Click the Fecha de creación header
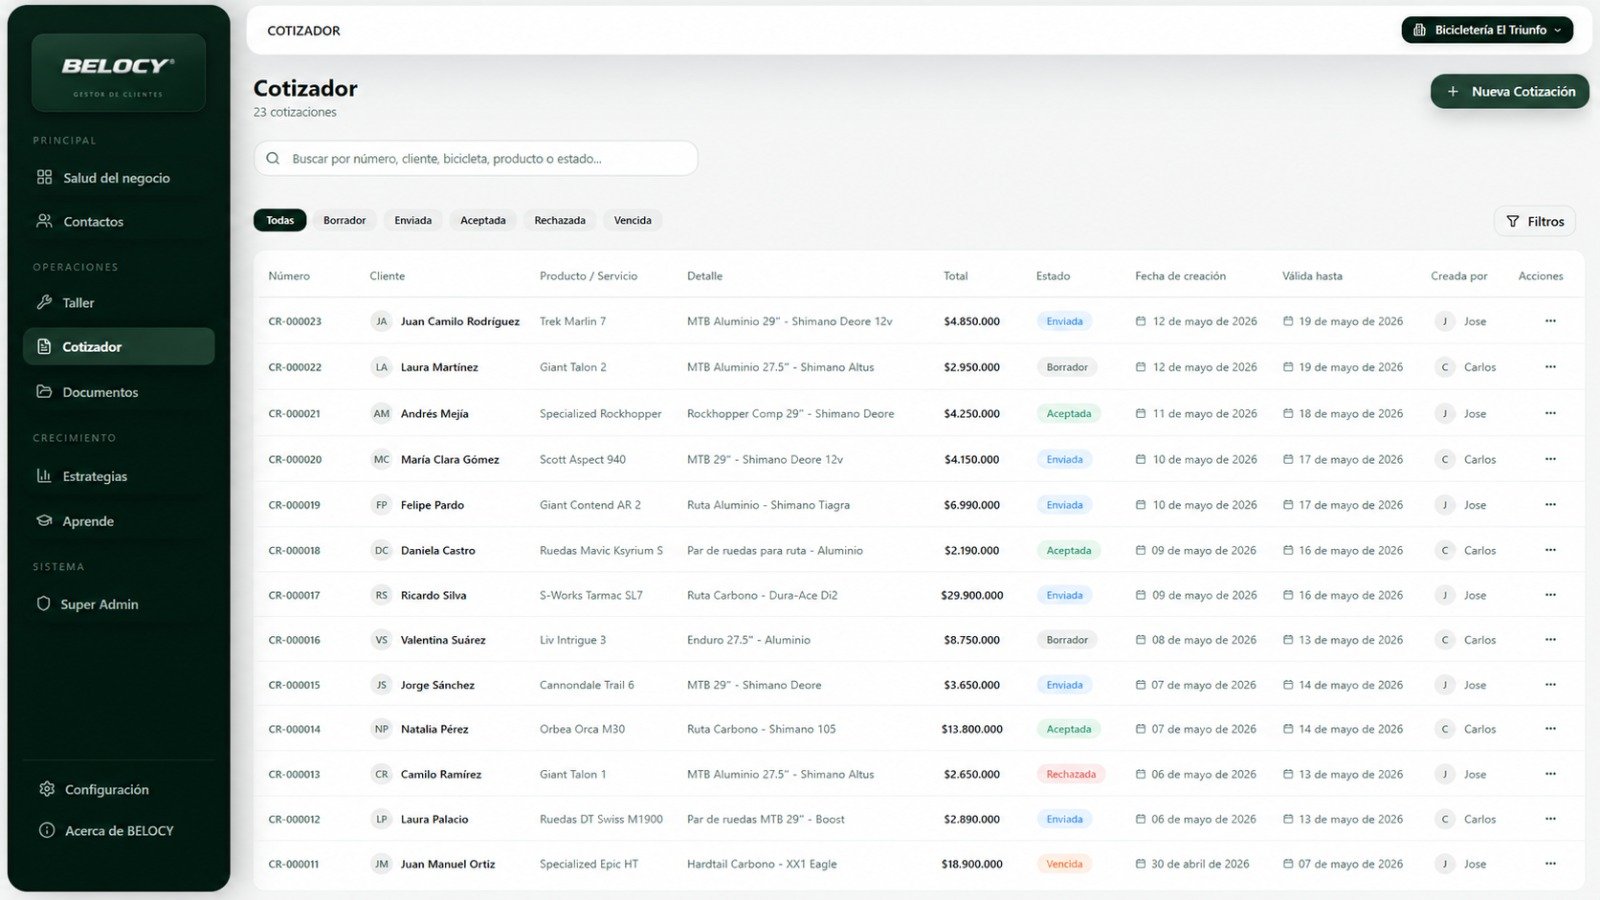This screenshot has width=1600, height=900. (x=1180, y=276)
